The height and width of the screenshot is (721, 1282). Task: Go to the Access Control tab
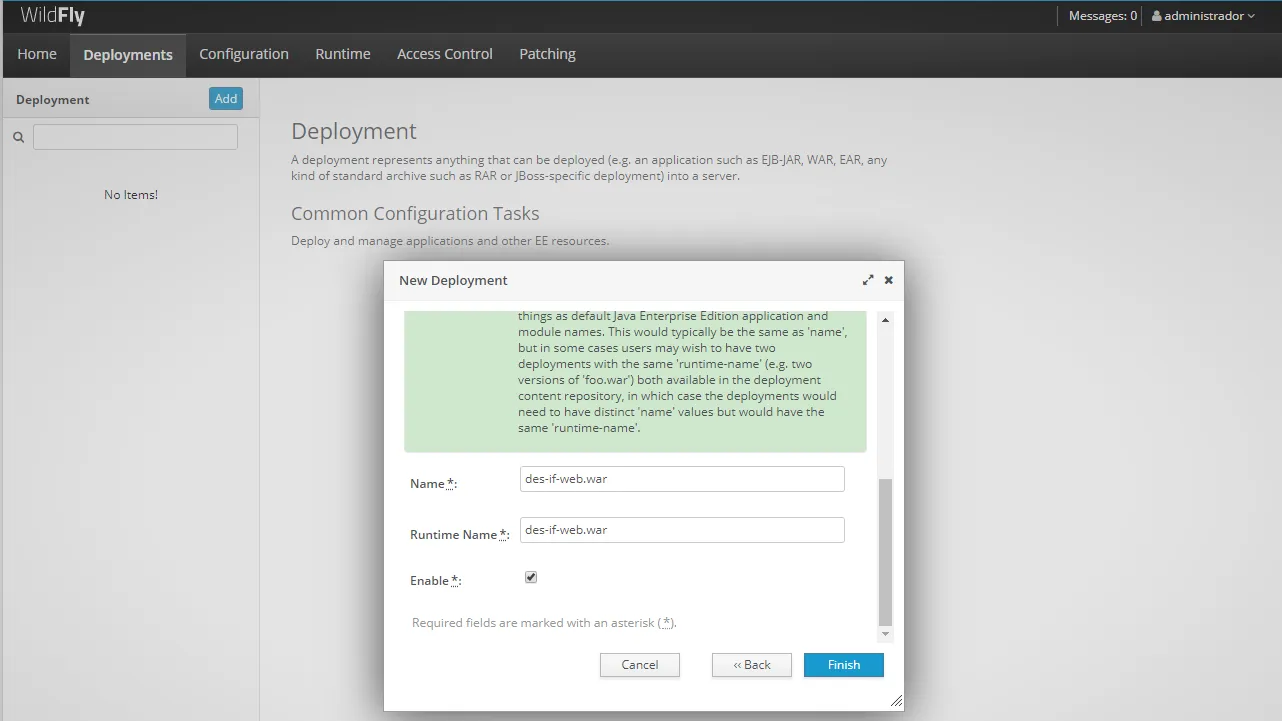click(445, 54)
